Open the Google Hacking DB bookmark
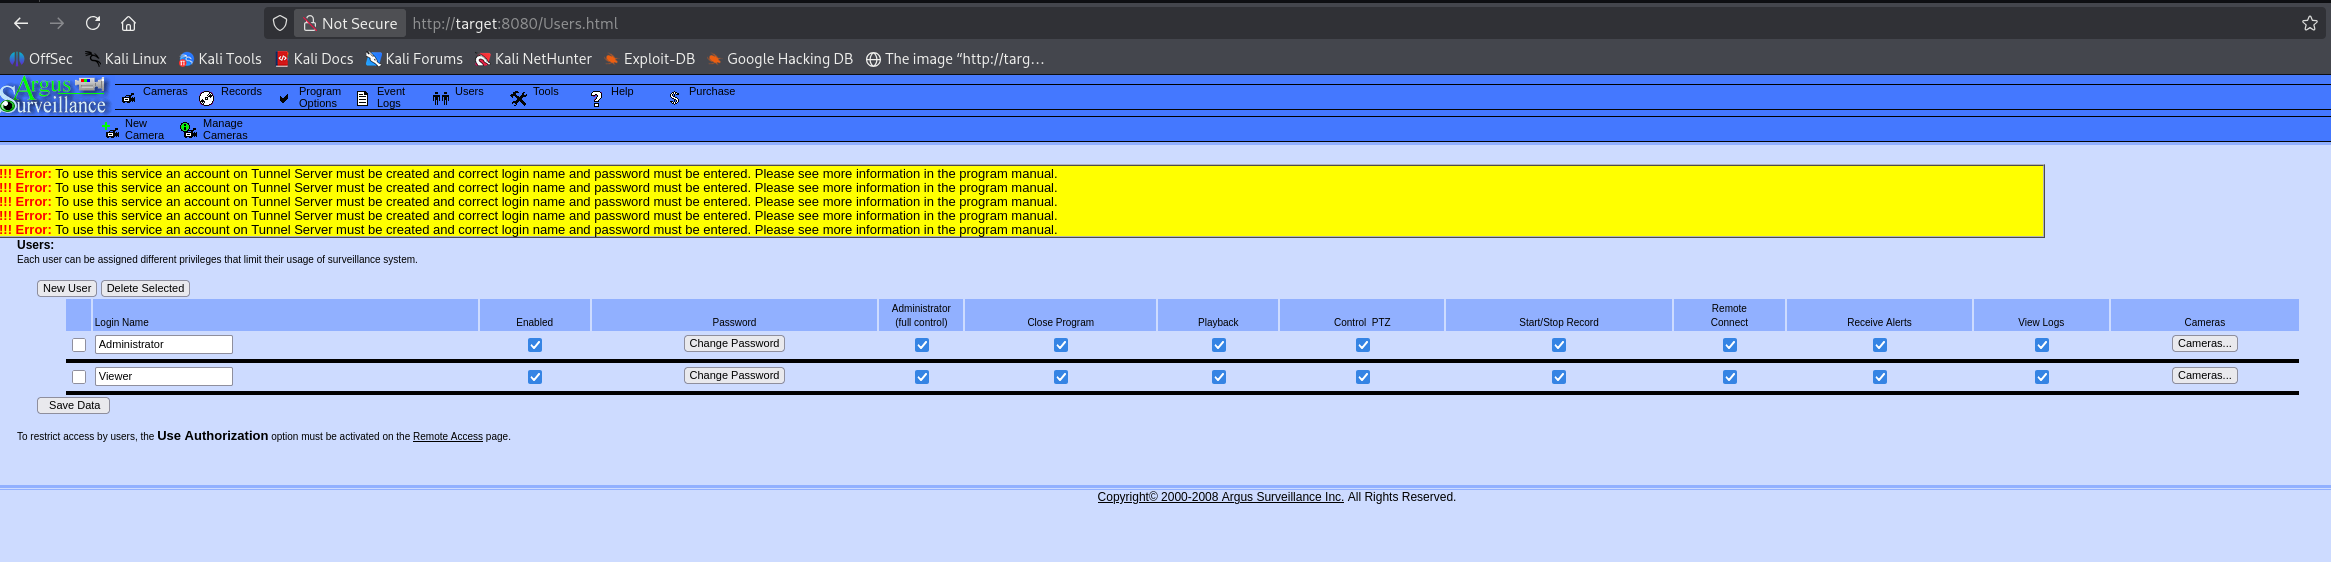This screenshot has width=2331, height=562. click(x=780, y=59)
